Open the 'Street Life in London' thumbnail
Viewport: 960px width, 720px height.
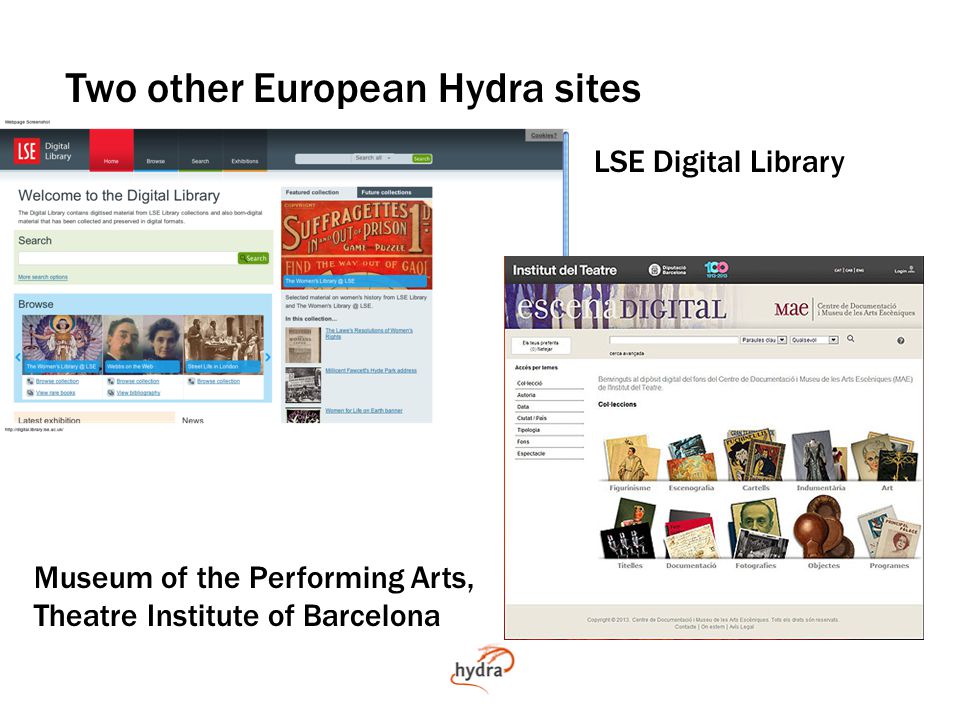[223, 344]
